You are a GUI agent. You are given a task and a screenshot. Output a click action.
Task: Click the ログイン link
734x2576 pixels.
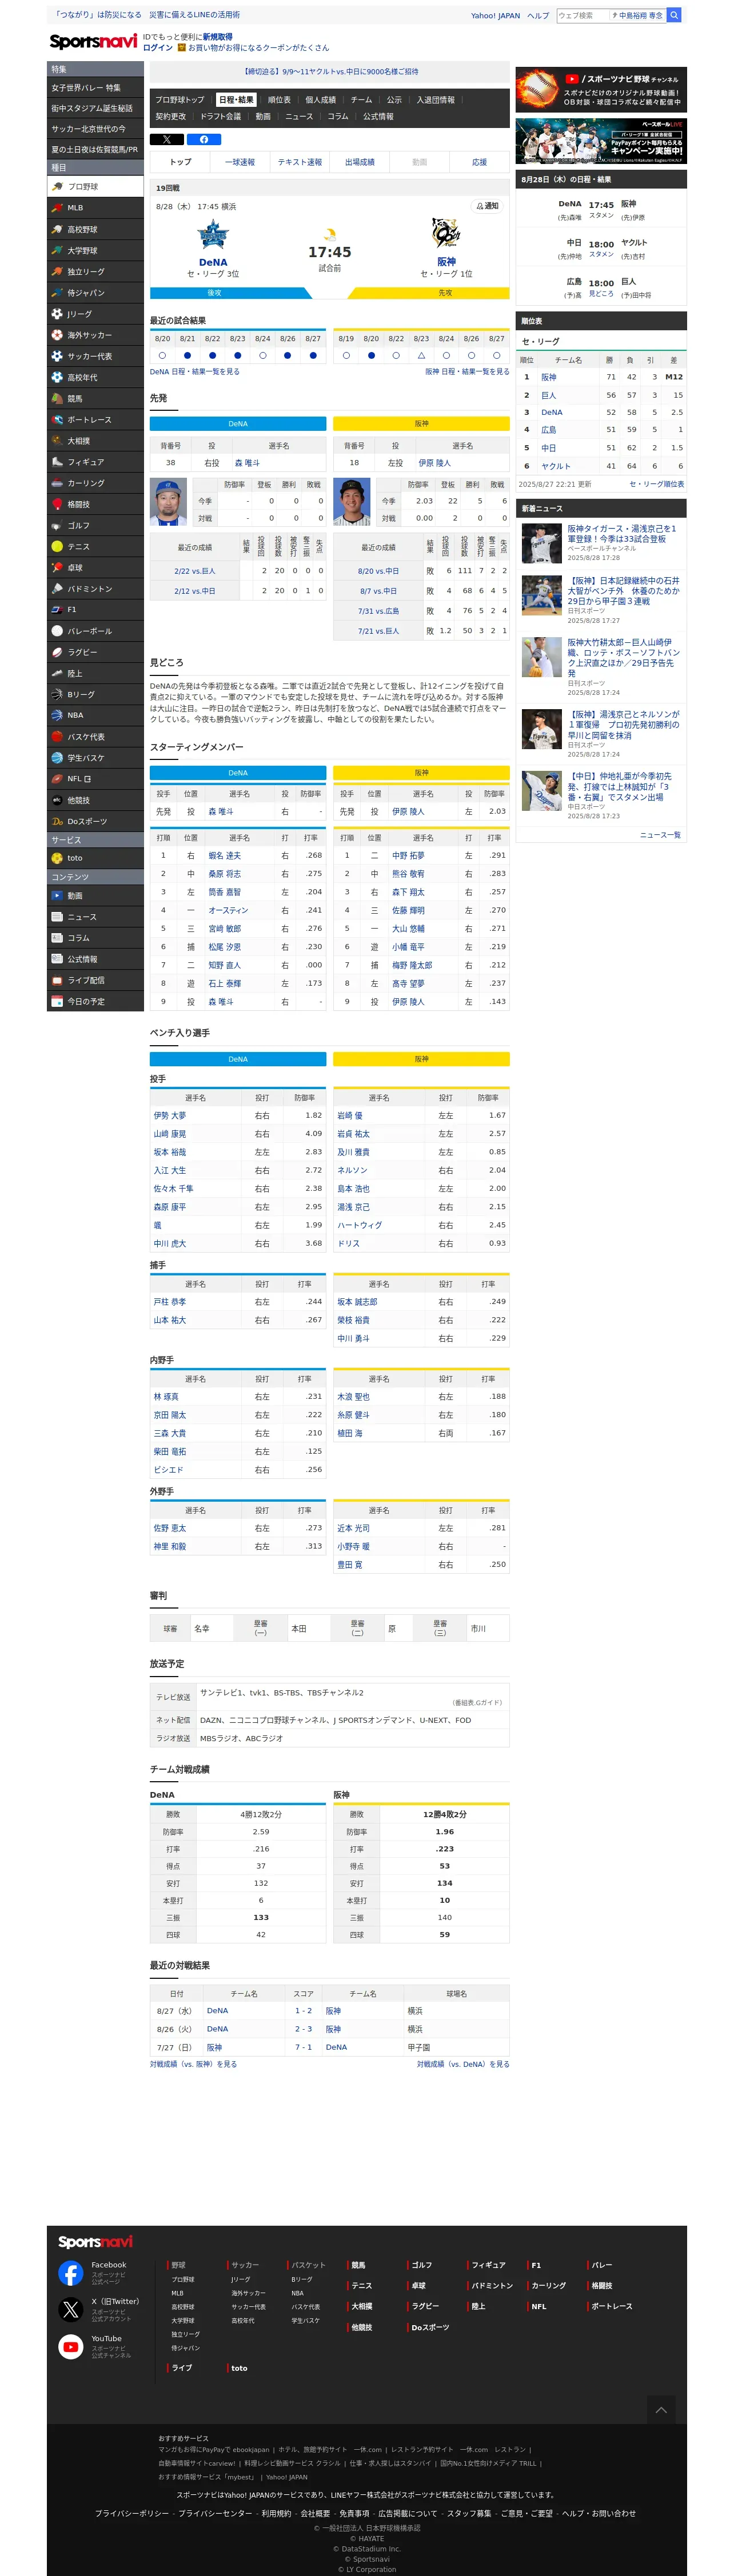click(x=158, y=48)
